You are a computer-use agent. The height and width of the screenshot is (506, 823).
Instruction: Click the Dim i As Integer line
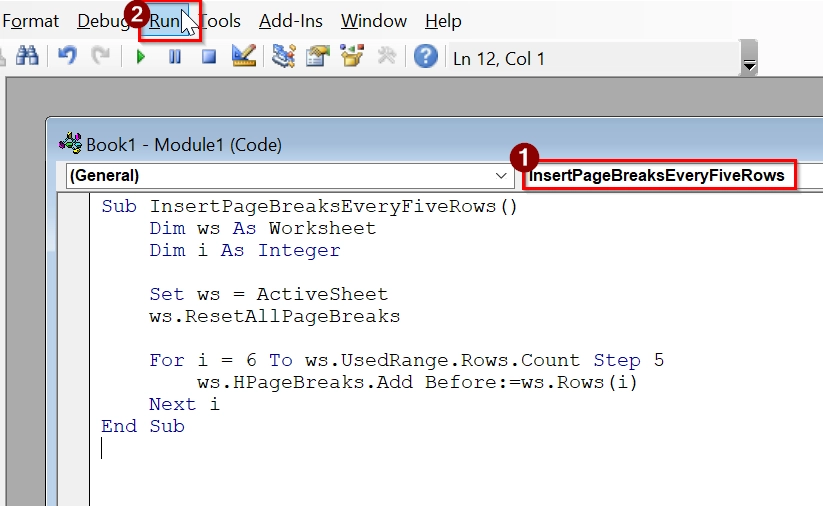[x=245, y=250]
